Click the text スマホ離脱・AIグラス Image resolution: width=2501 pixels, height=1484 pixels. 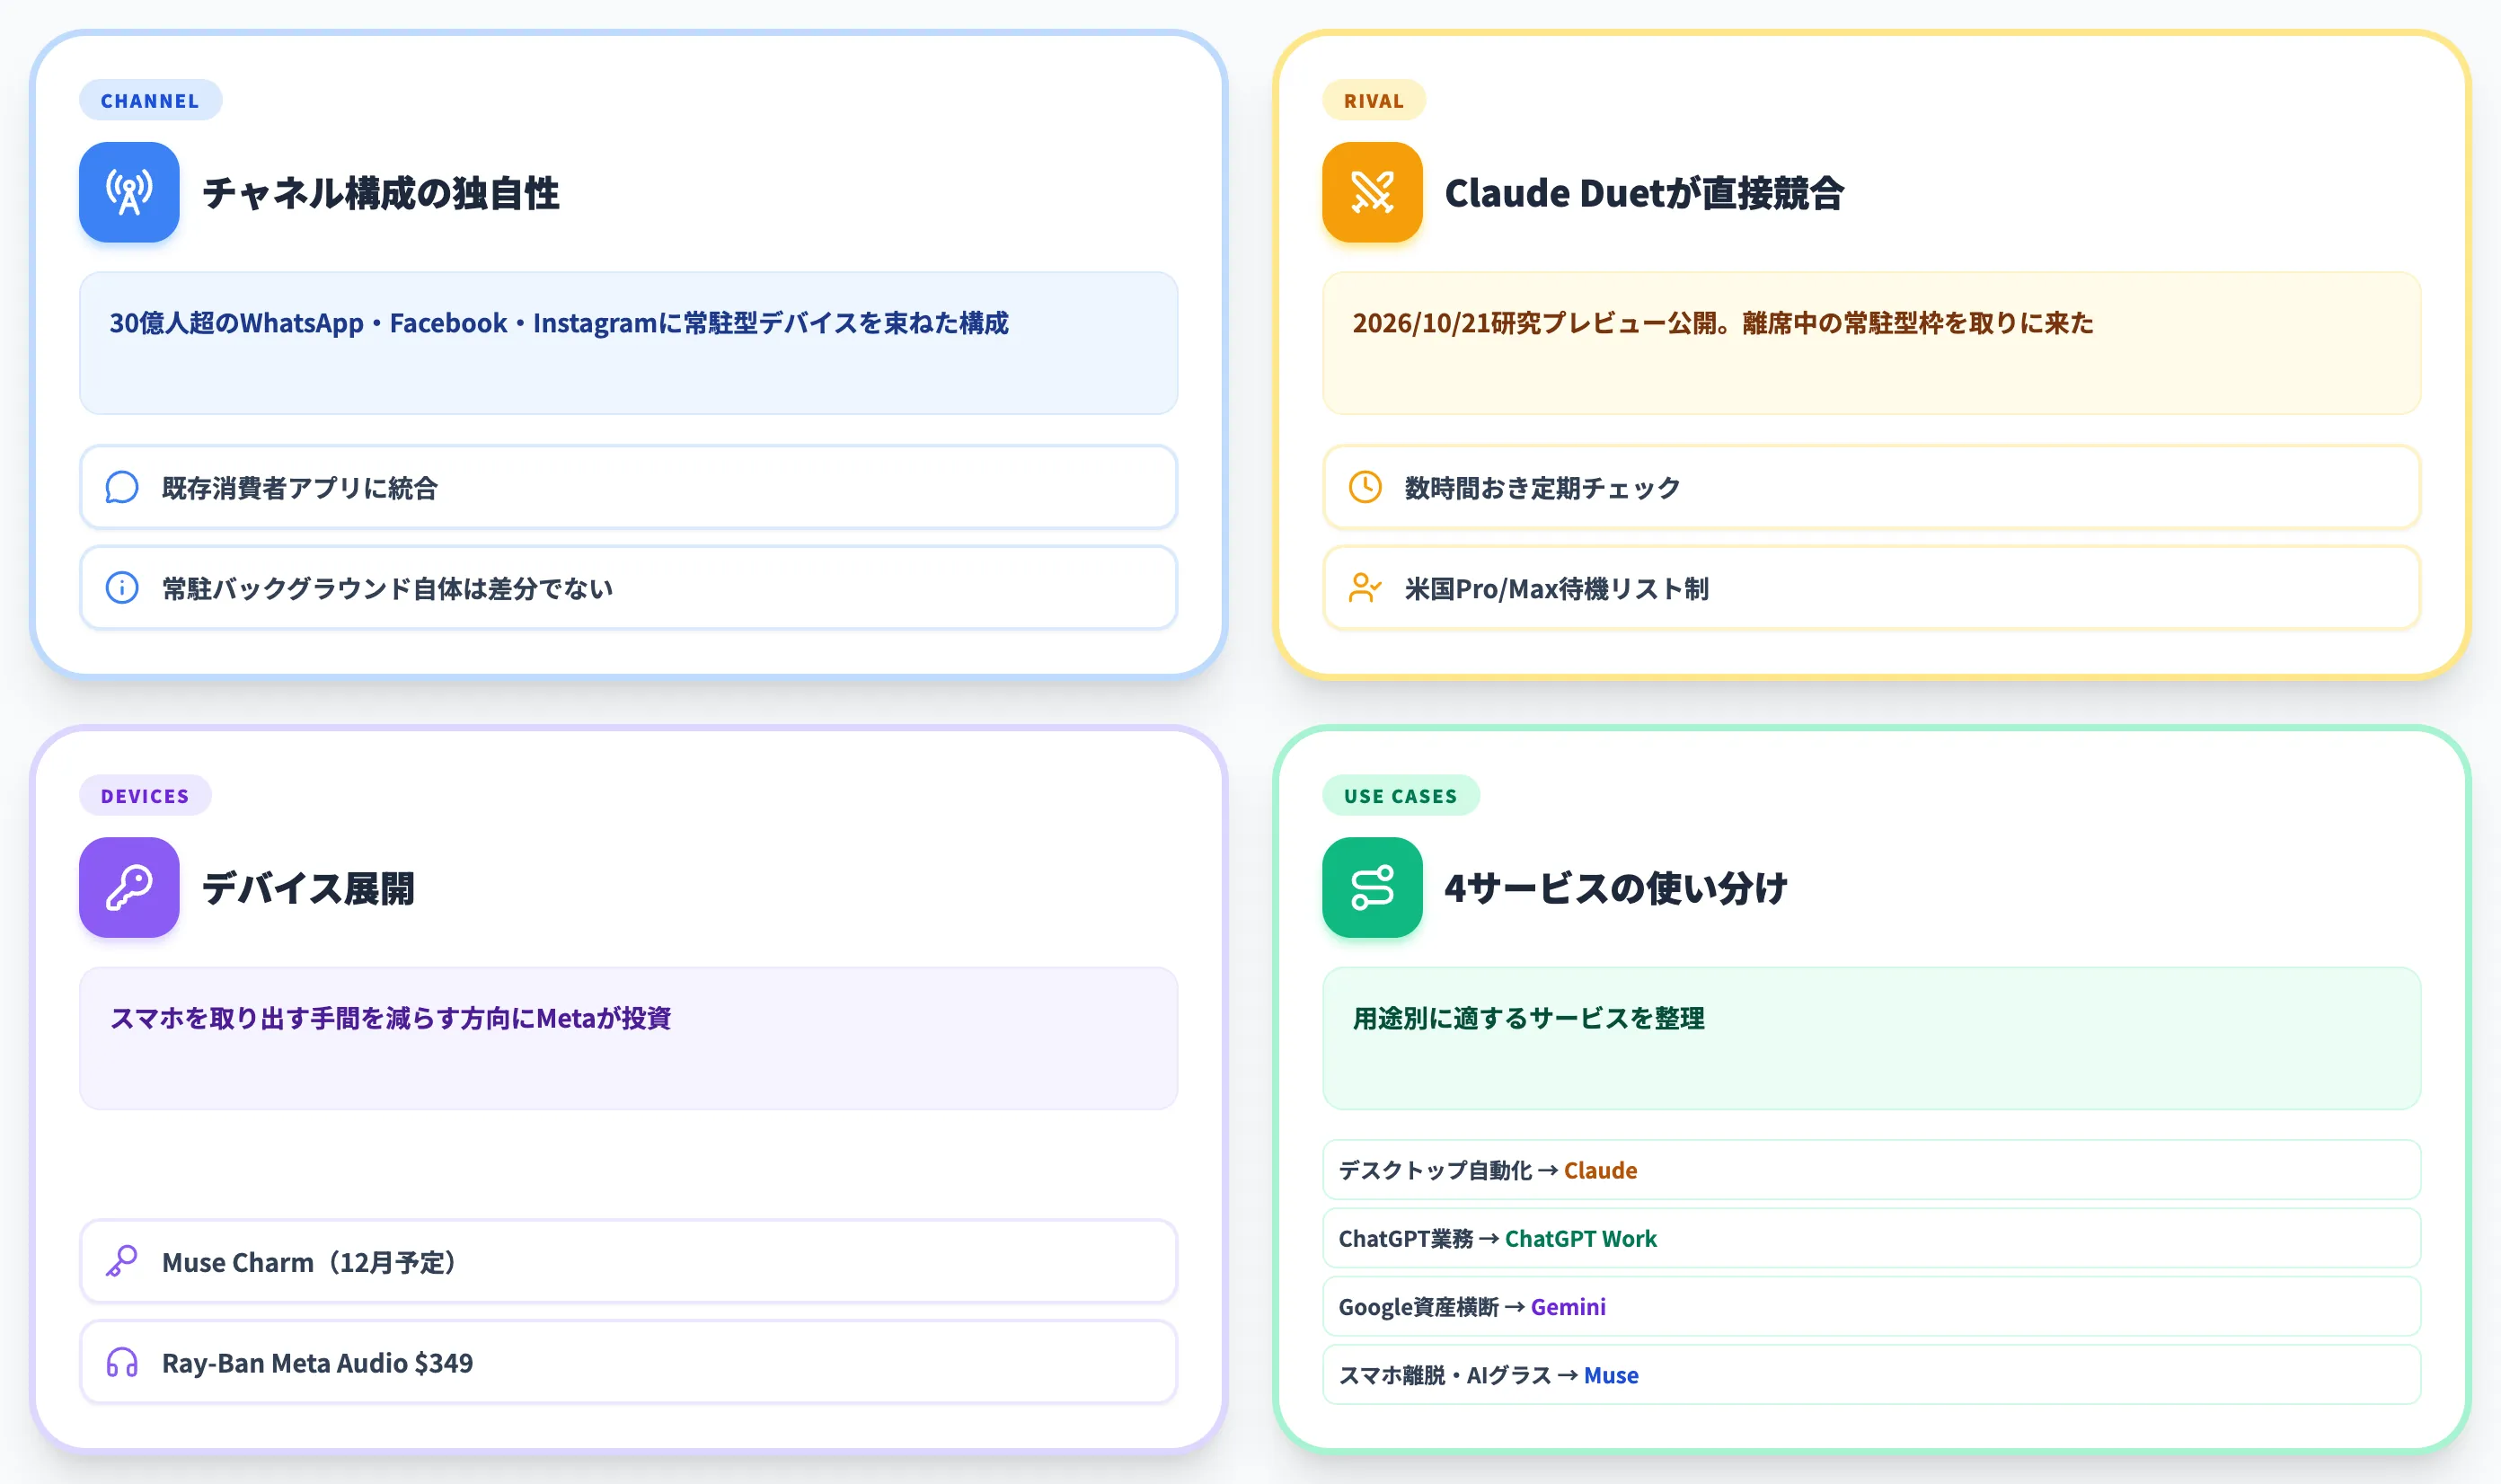1445,1375
